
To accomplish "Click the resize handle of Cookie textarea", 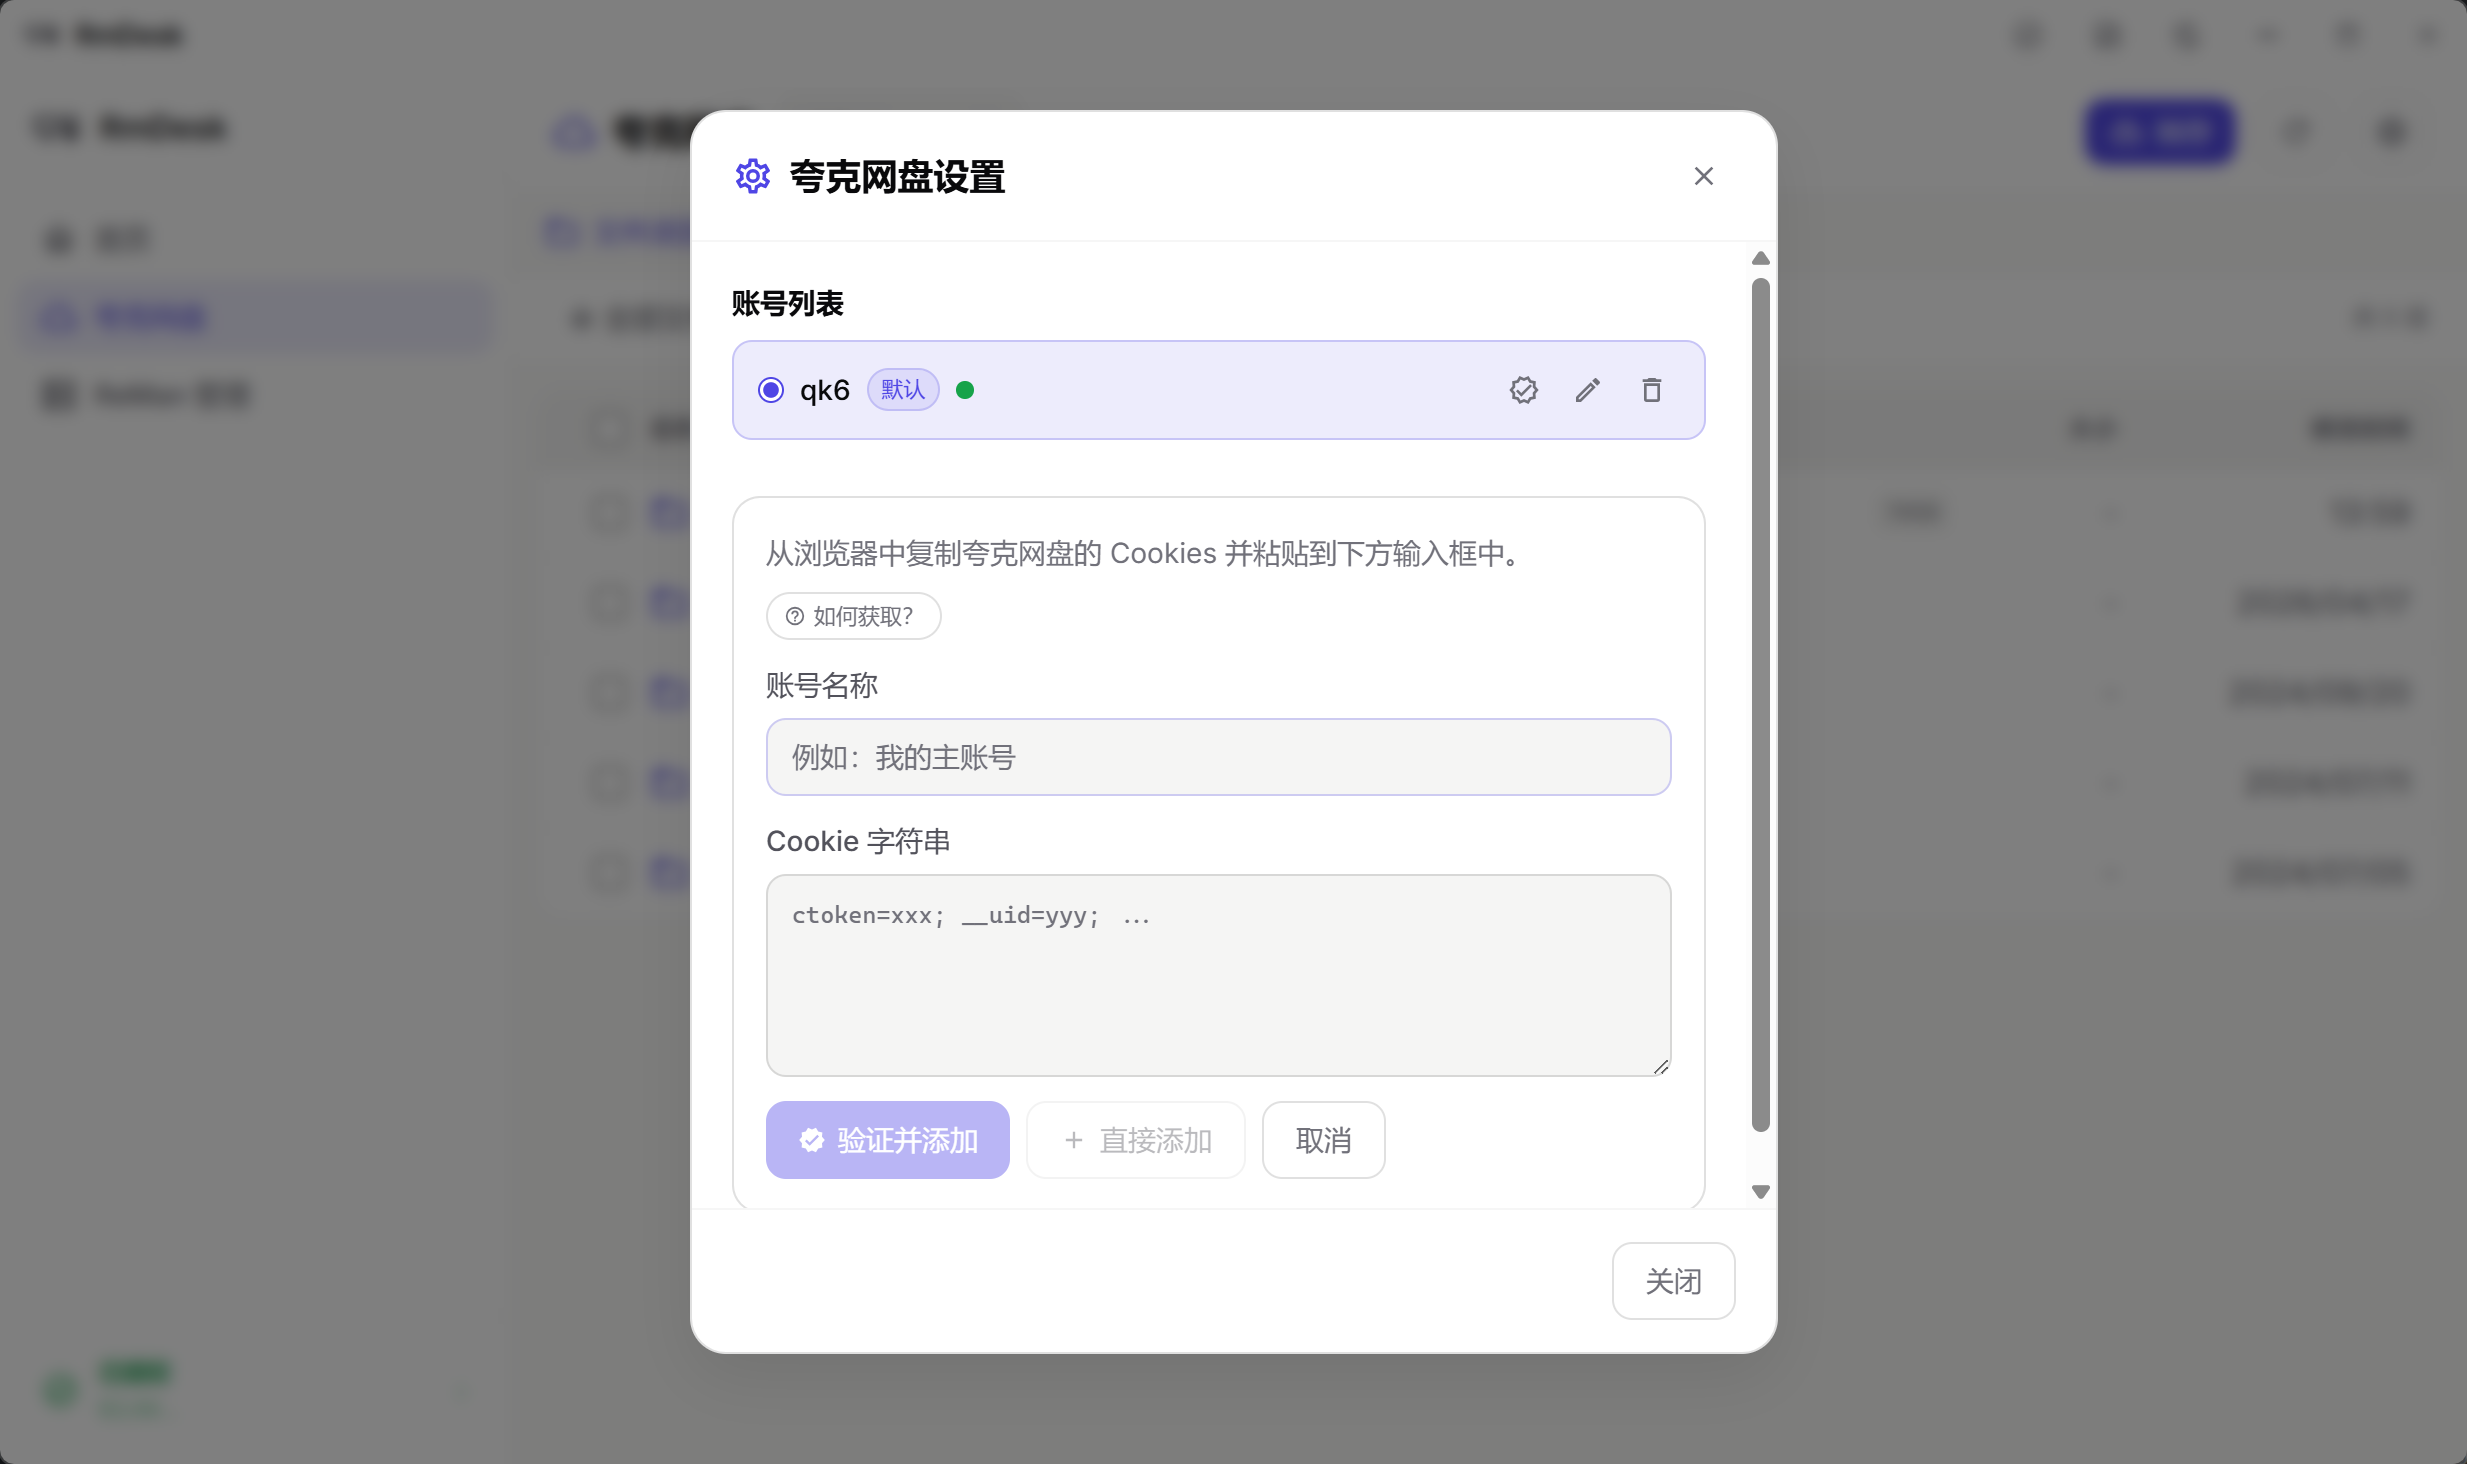I will click(1661, 1067).
